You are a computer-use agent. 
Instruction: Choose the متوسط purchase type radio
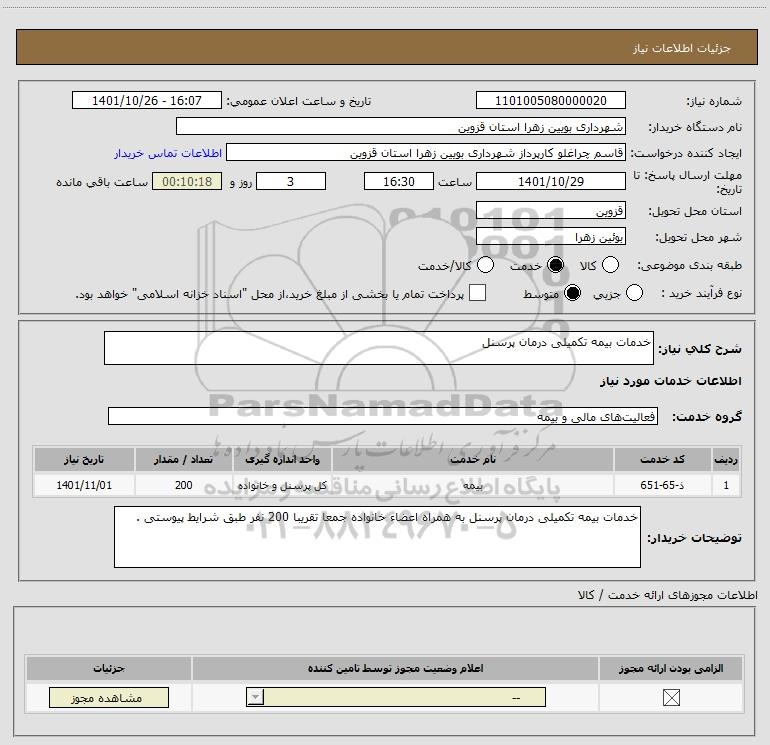pos(572,293)
